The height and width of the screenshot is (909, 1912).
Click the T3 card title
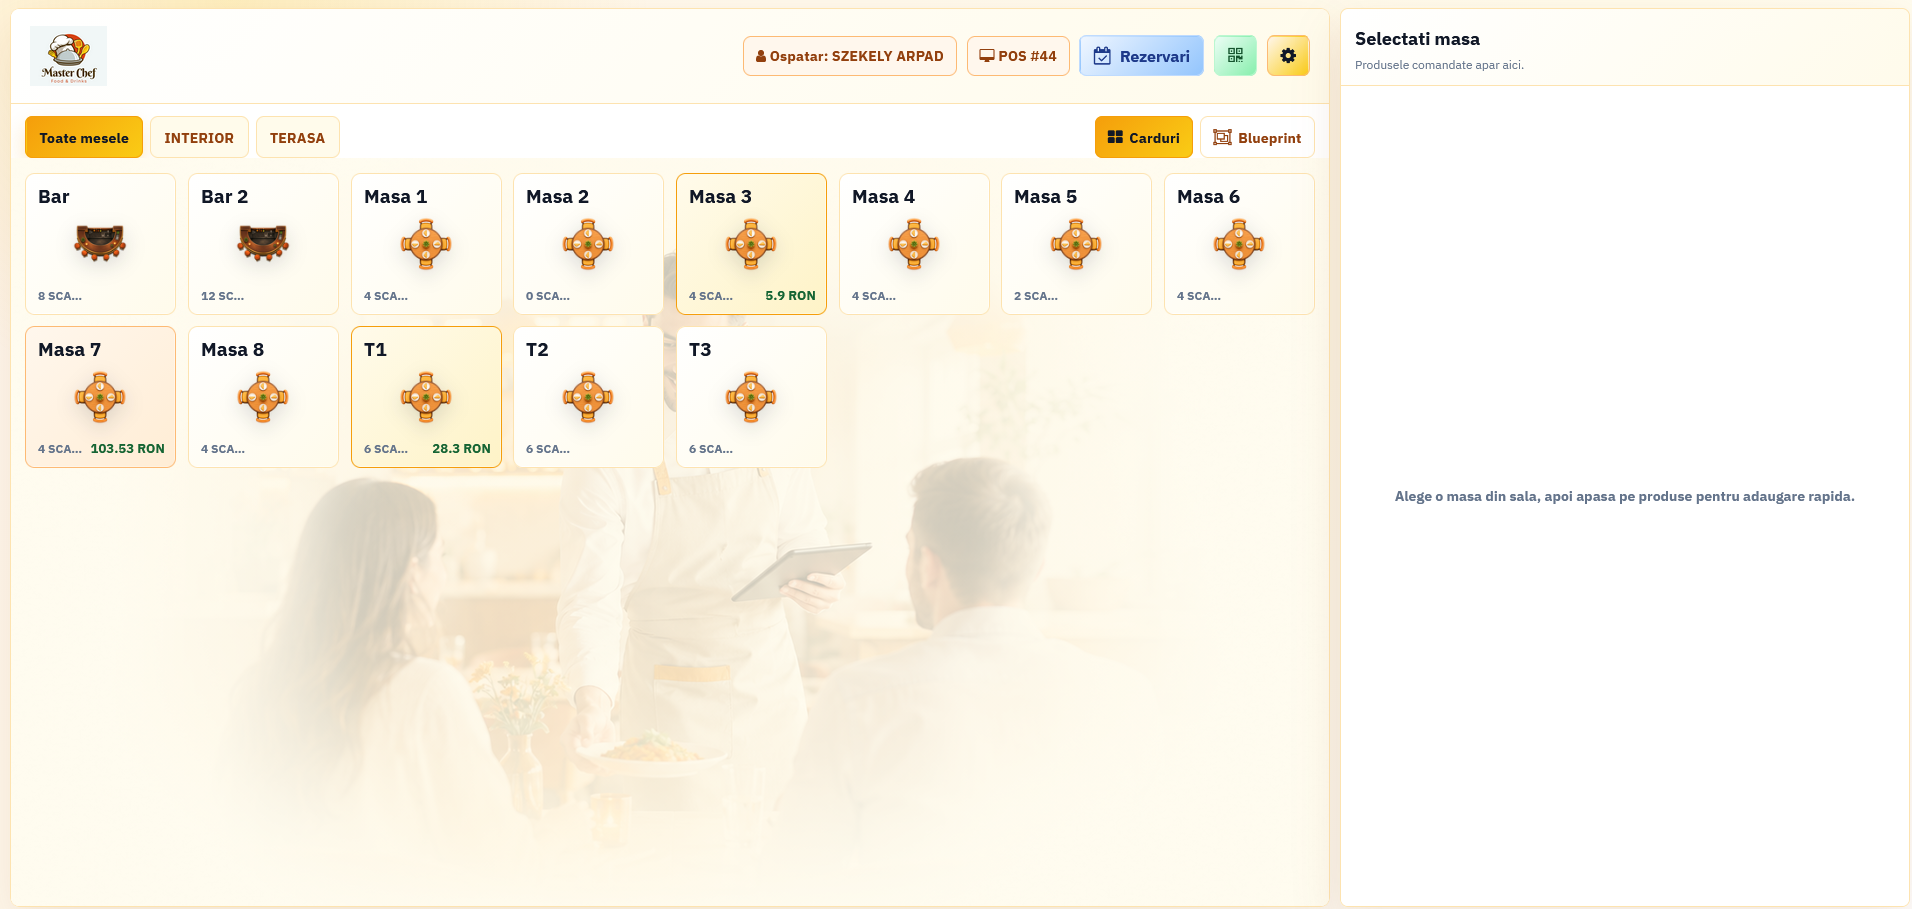click(x=700, y=350)
